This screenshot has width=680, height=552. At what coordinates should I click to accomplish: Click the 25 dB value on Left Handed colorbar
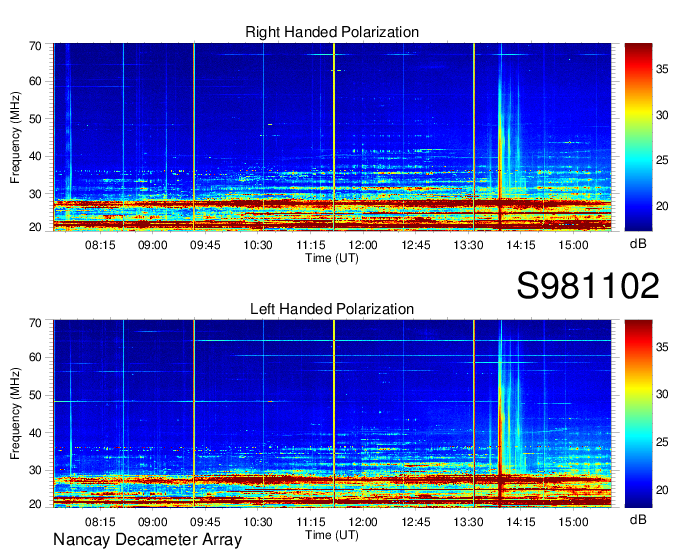(x=662, y=442)
